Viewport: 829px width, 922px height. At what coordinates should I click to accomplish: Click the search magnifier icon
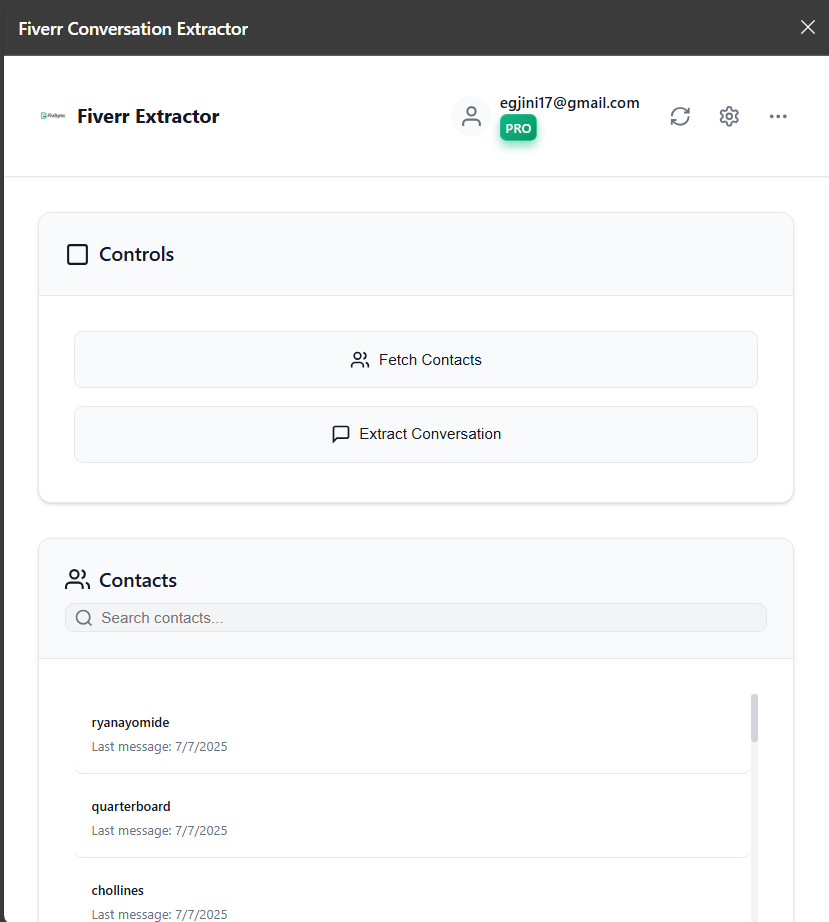click(84, 618)
